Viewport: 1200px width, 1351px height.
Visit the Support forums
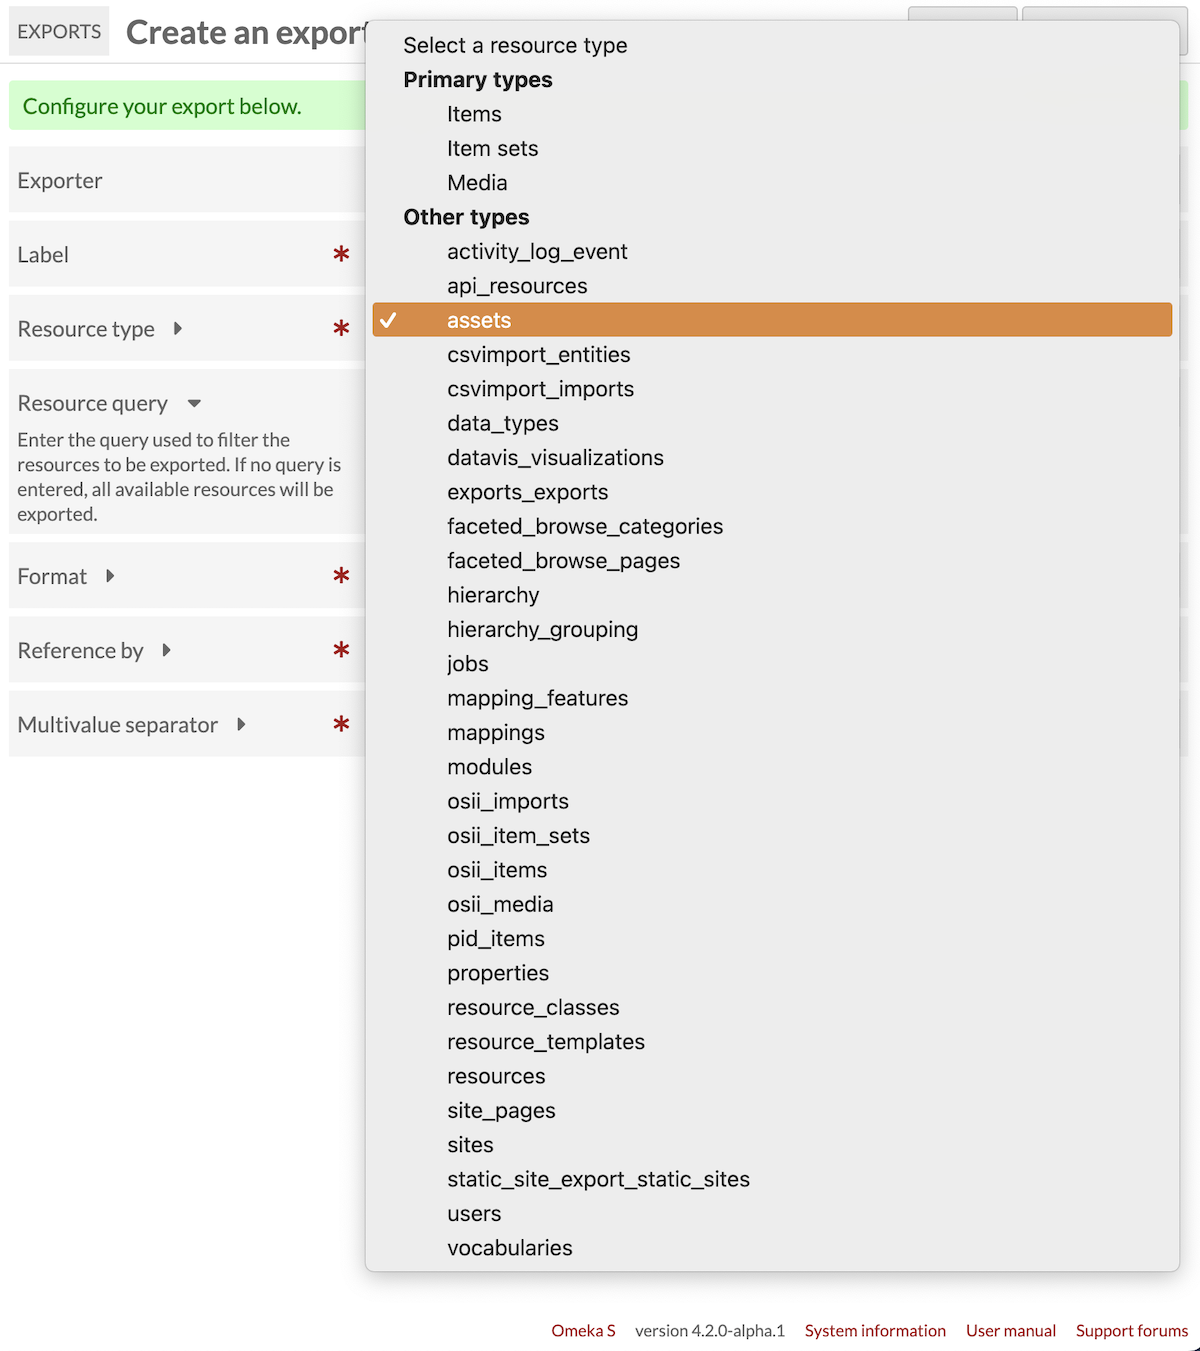pyautogui.click(x=1132, y=1330)
